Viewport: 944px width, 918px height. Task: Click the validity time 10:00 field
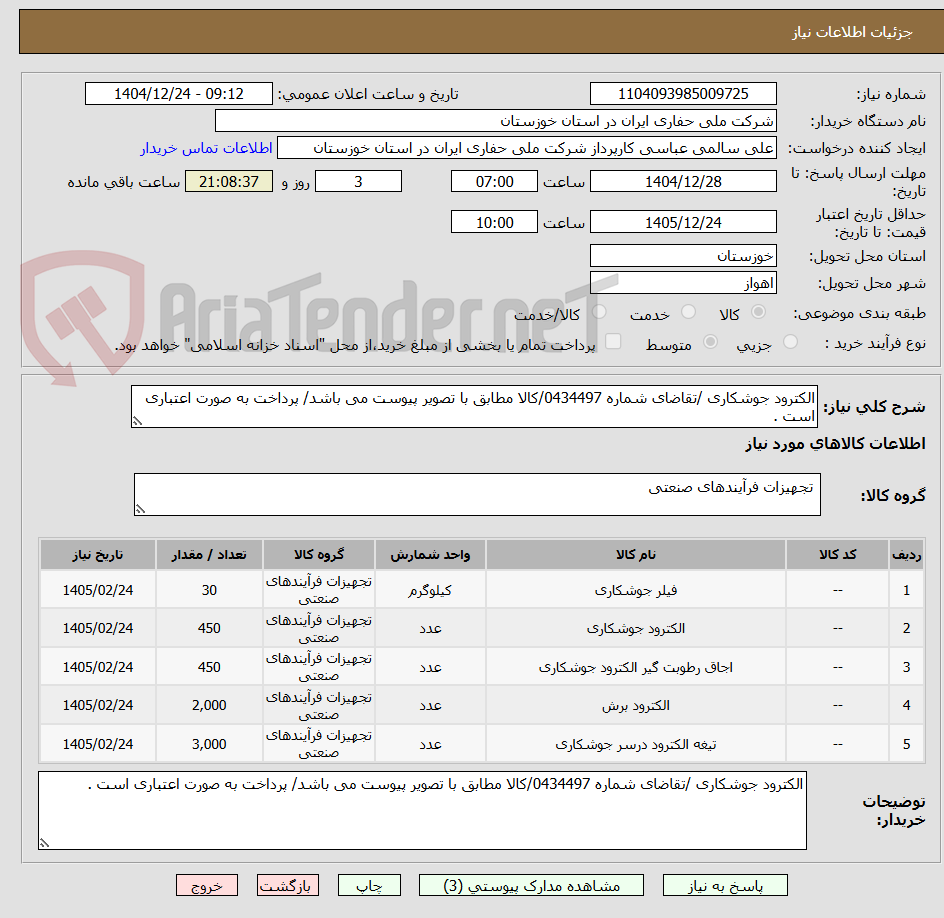point(494,222)
